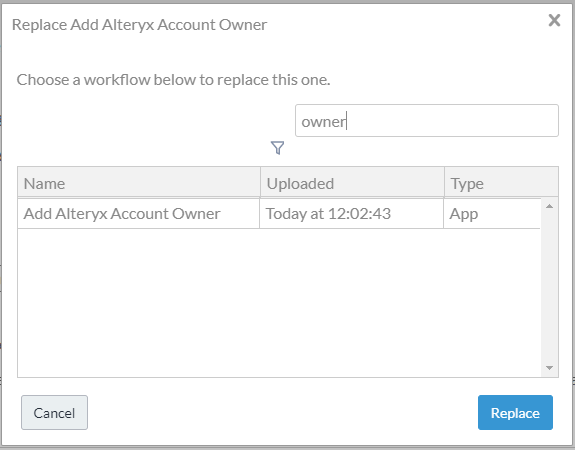Close the Replace workflow dialog
This screenshot has height=450, width=575.
click(554, 20)
